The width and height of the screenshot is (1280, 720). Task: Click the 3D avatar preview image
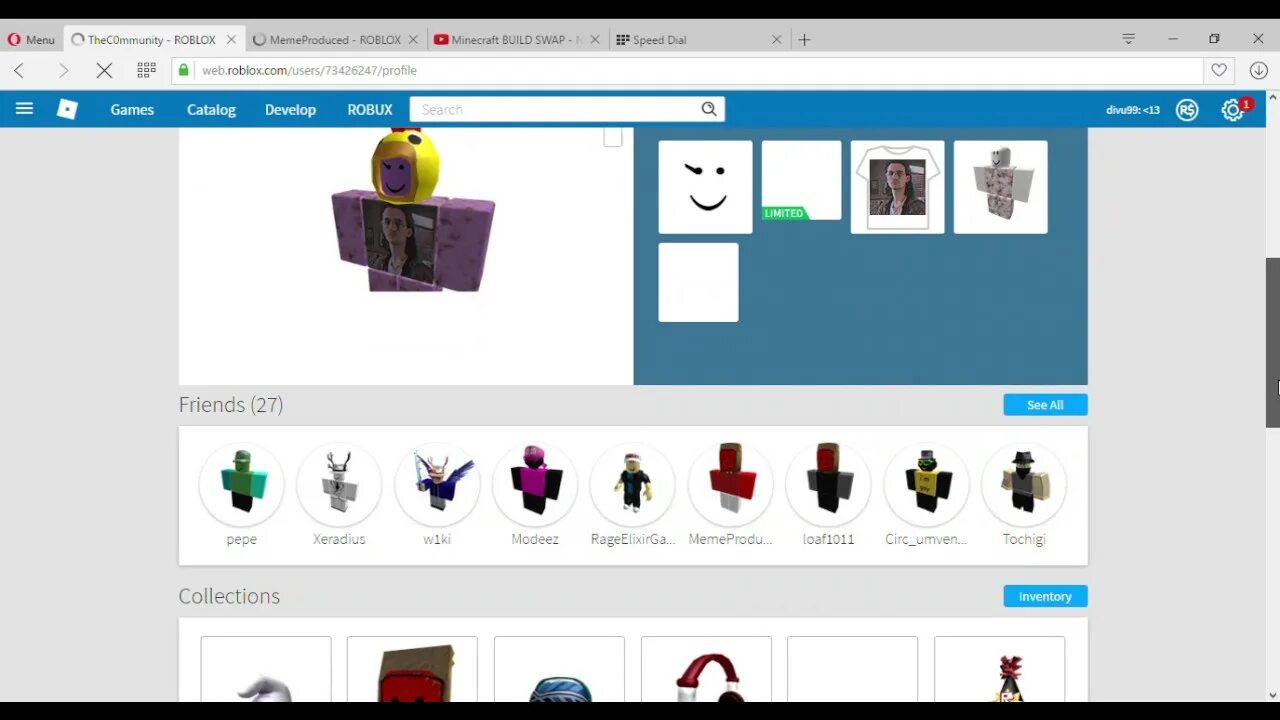tap(413, 212)
